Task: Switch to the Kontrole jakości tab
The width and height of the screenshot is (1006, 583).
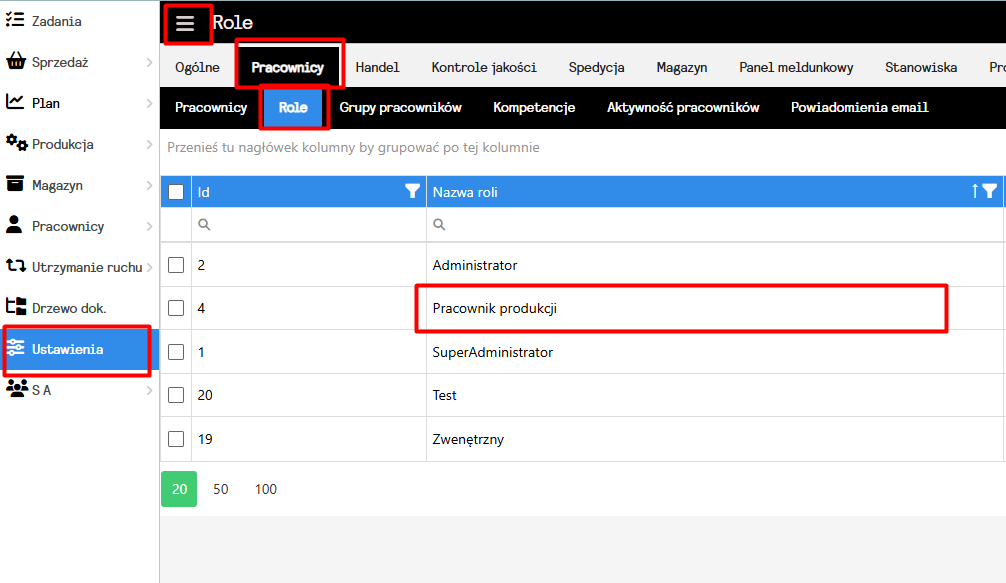Action: pos(484,67)
